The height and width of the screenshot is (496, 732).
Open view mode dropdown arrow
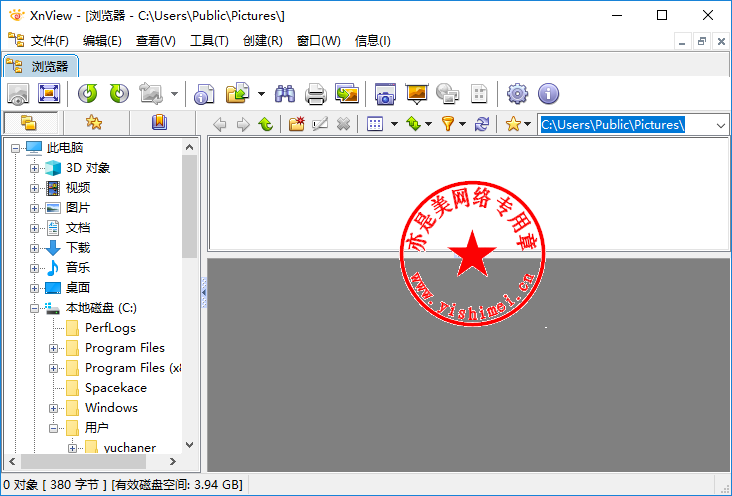(394, 124)
